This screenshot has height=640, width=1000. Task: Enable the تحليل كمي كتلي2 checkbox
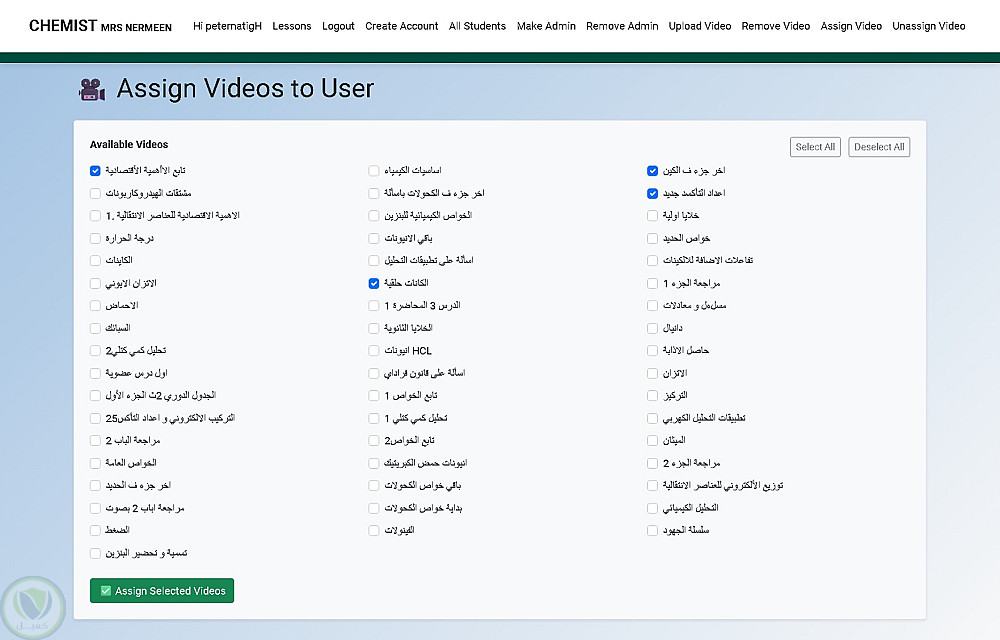[x=95, y=351]
